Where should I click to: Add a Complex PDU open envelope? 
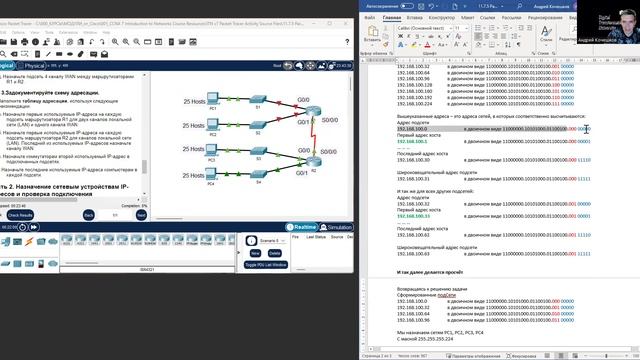point(104,54)
